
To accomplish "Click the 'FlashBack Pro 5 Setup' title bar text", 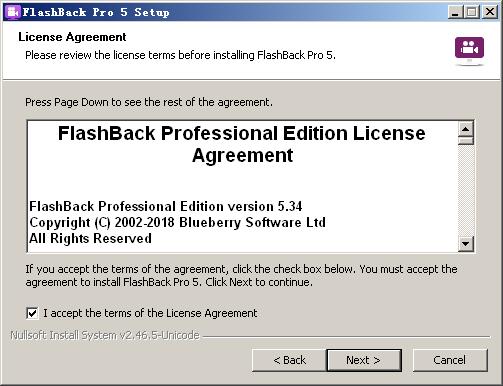I will point(96,12).
